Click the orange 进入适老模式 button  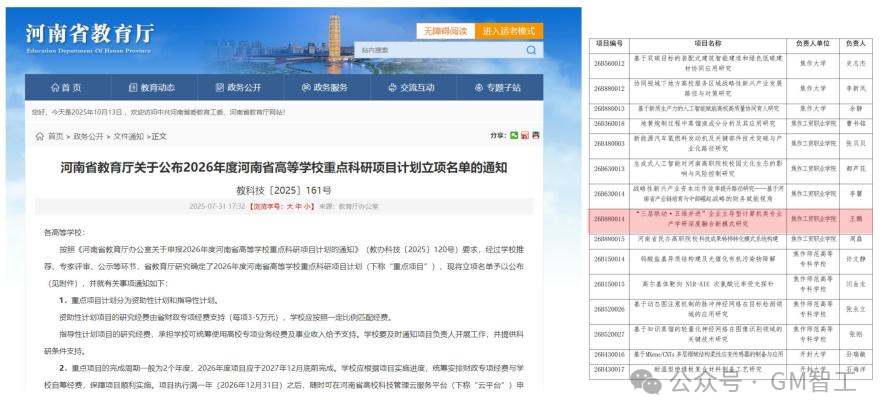[x=509, y=31]
